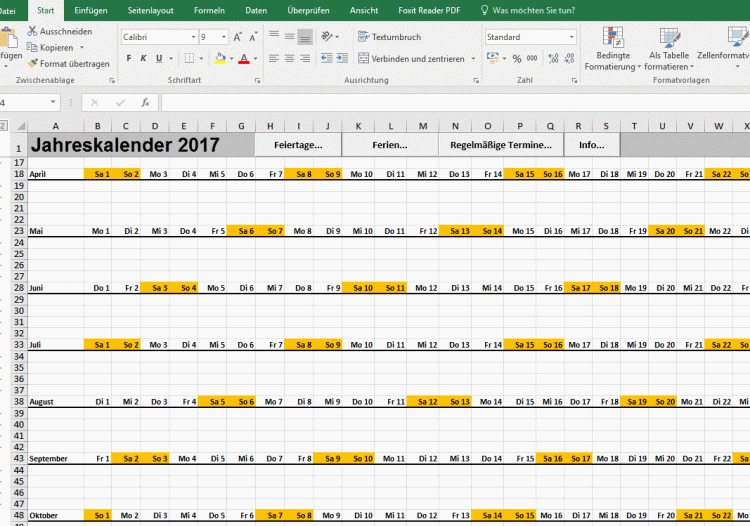The height and width of the screenshot is (526, 750).
Task: Click the Format übertragen paintbrush
Action: pos(32,63)
